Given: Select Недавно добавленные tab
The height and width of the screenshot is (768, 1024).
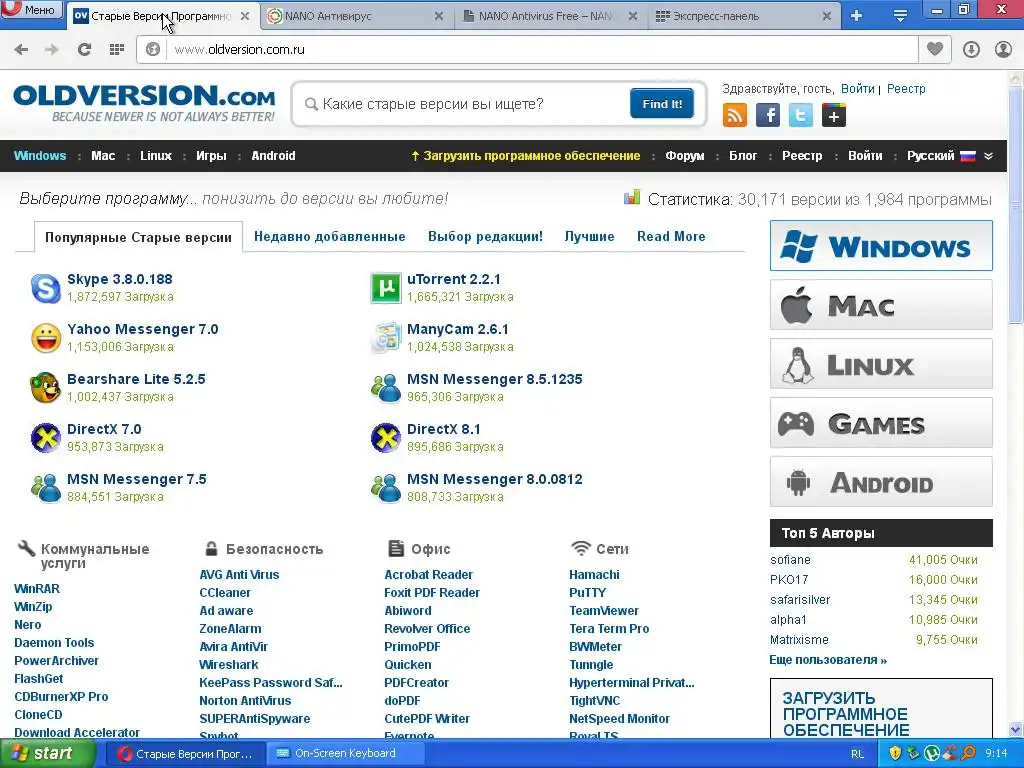Looking at the screenshot, I should click(330, 236).
